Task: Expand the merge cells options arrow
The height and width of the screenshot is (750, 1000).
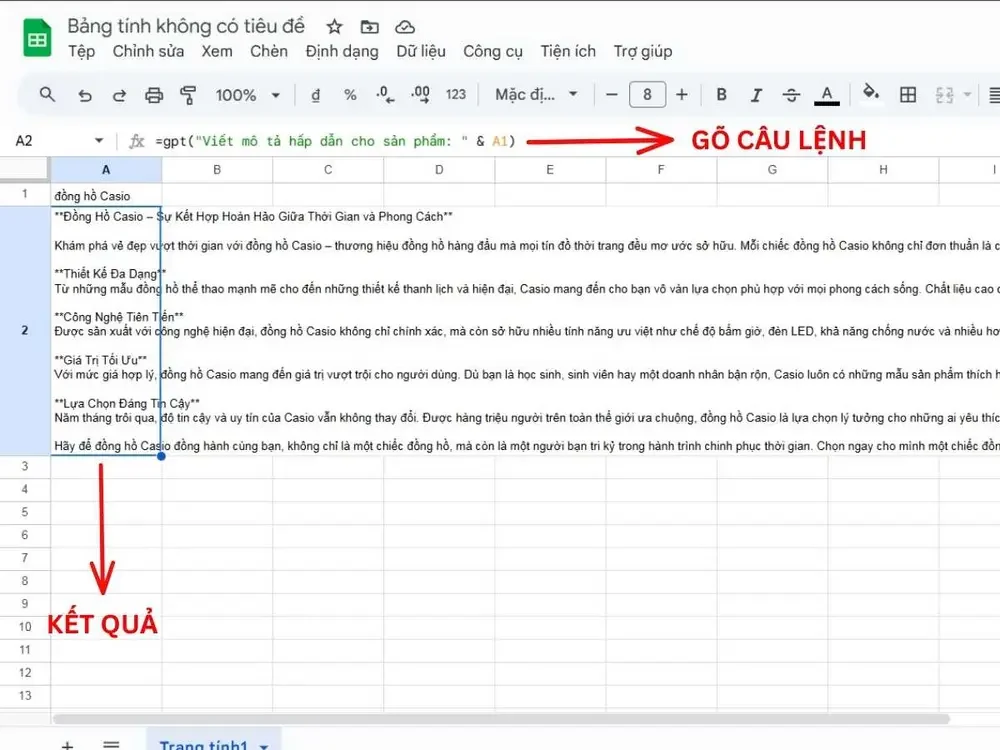Action: pos(967,95)
